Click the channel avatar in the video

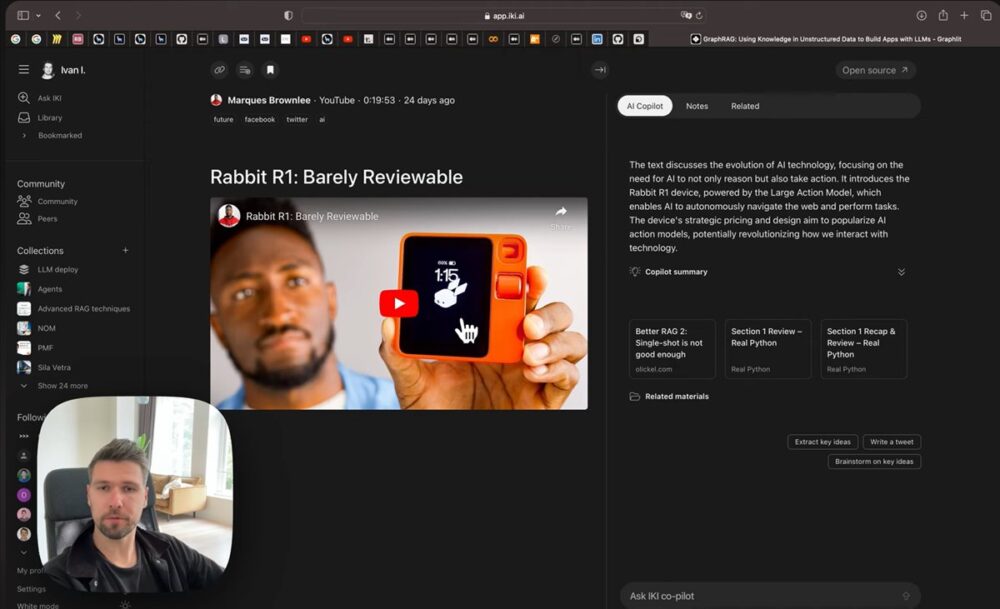click(229, 216)
